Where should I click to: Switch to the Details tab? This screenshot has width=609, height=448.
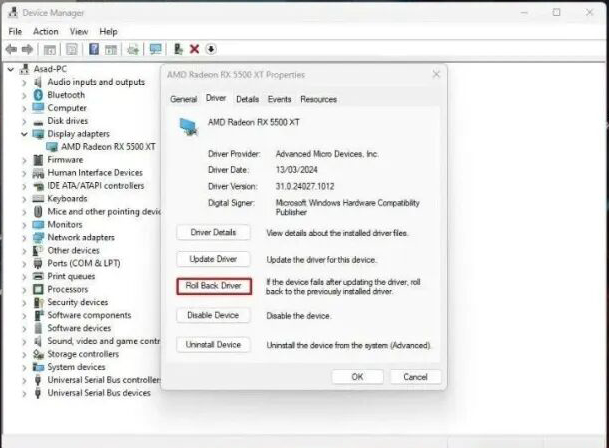coord(247,99)
